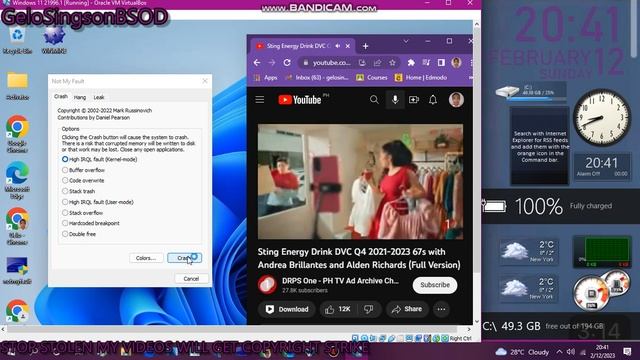The height and width of the screenshot is (360, 640).
Task: Switch to the Leak tab in Not My Fault
Action: (x=99, y=97)
